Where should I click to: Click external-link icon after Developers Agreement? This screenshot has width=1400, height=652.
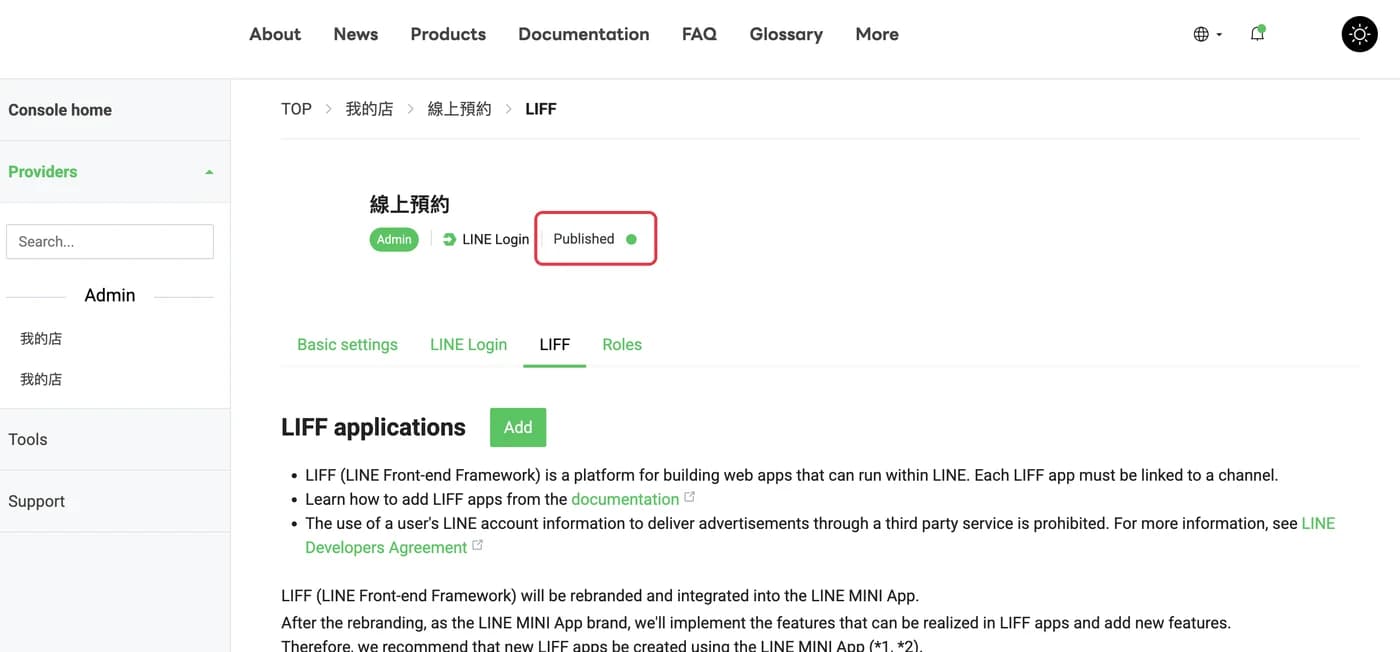click(478, 546)
